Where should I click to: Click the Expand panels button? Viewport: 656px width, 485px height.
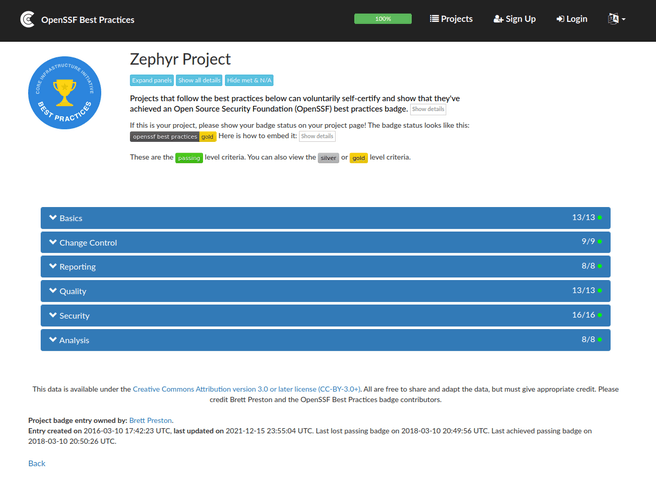coord(151,80)
